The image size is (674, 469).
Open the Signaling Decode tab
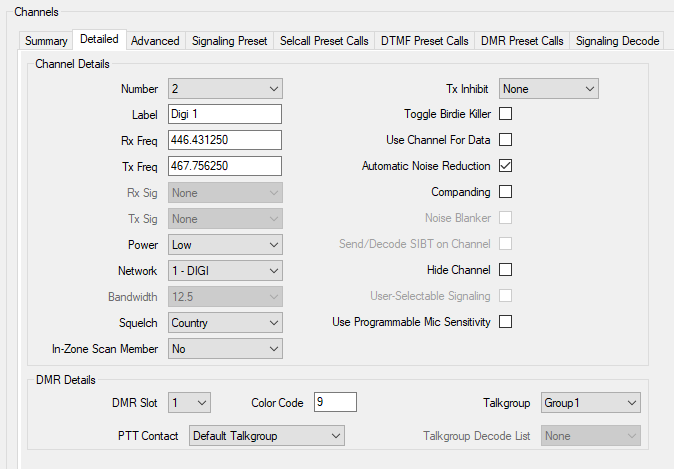[617, 41]
